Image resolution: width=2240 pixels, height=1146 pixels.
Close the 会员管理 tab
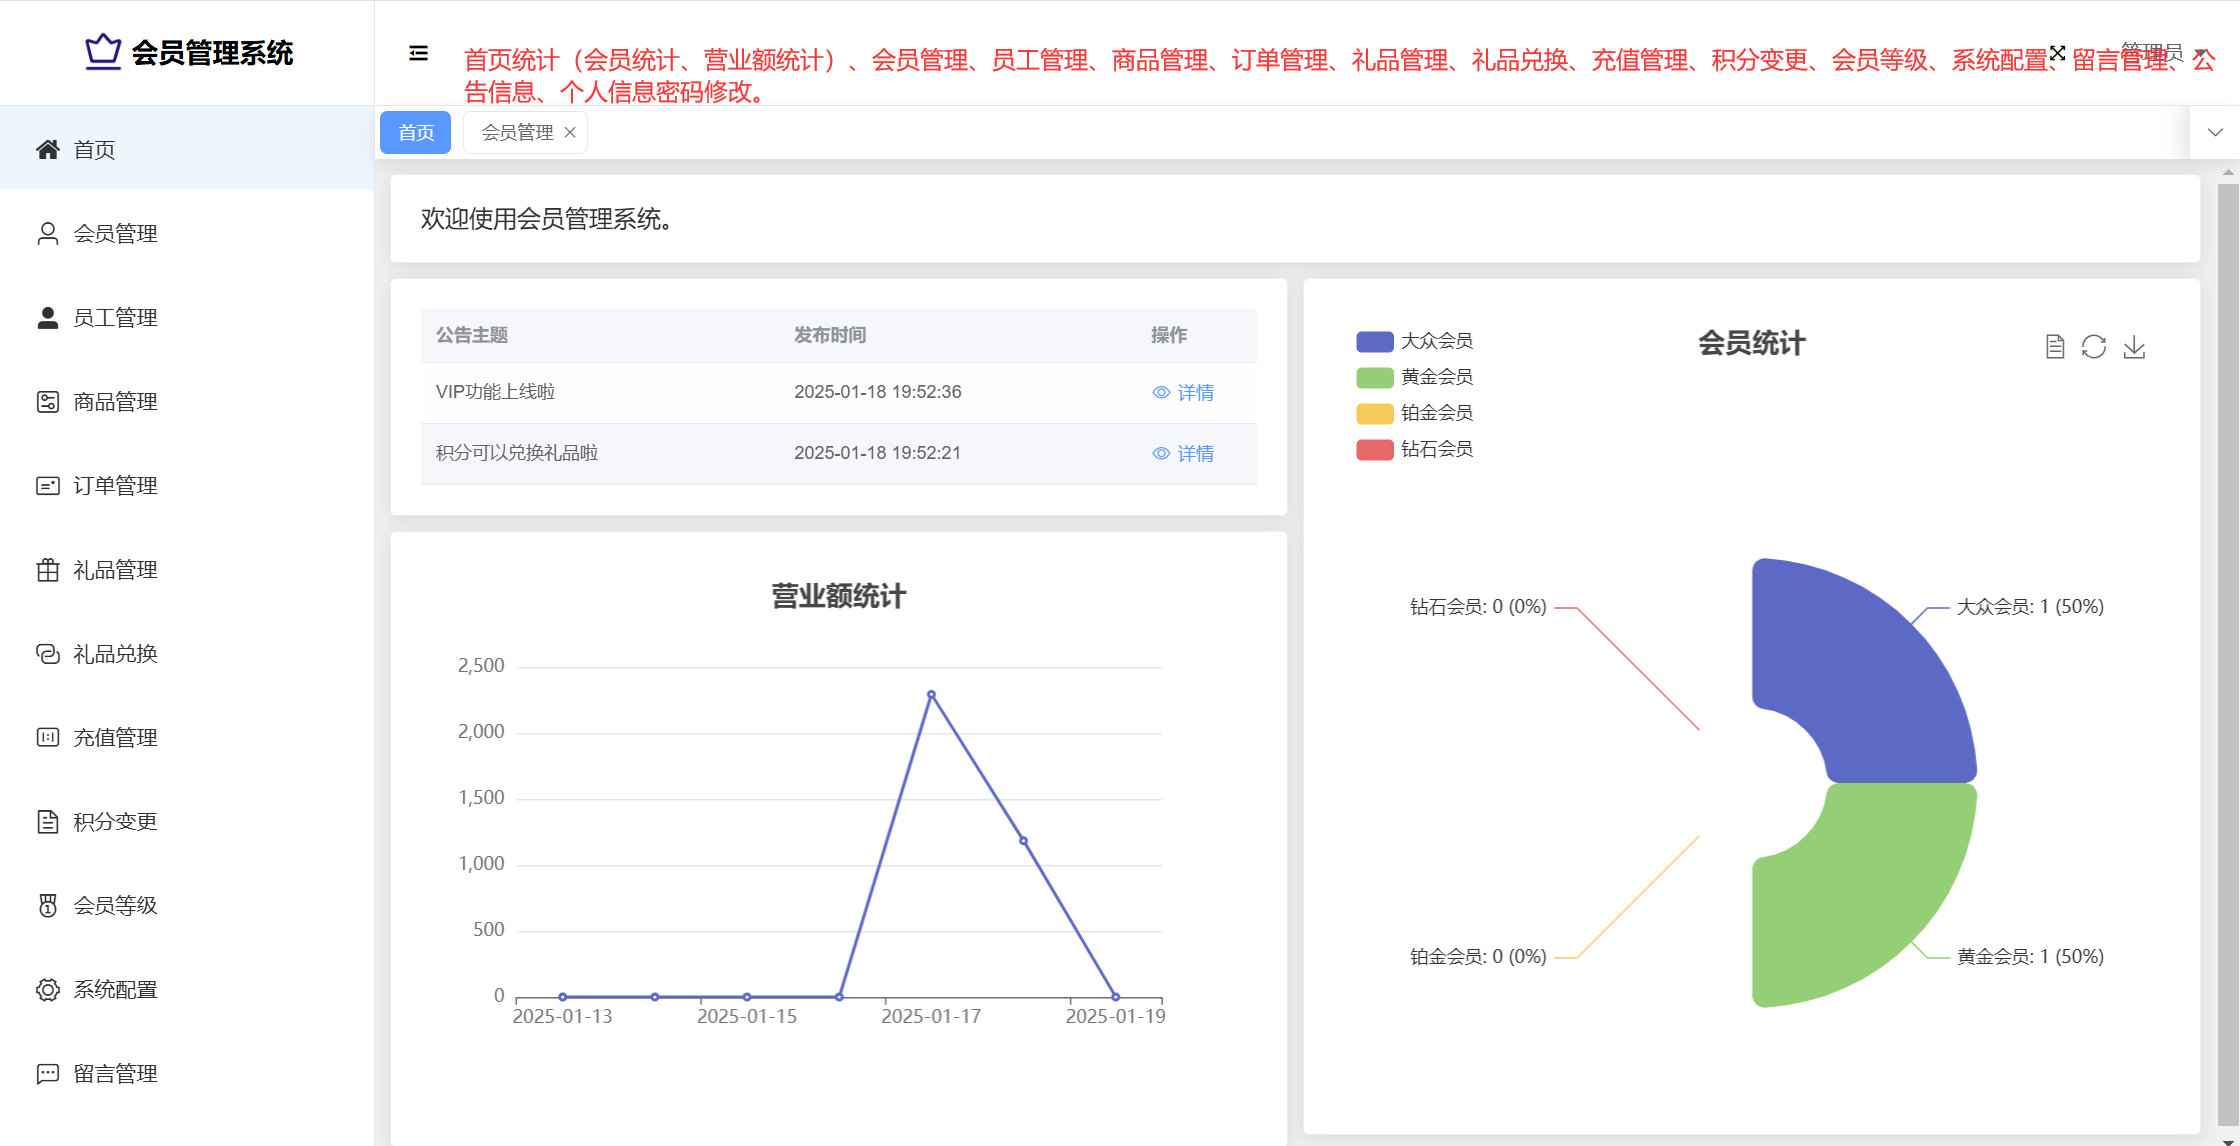pyautogui.click(x=570, y=133)
